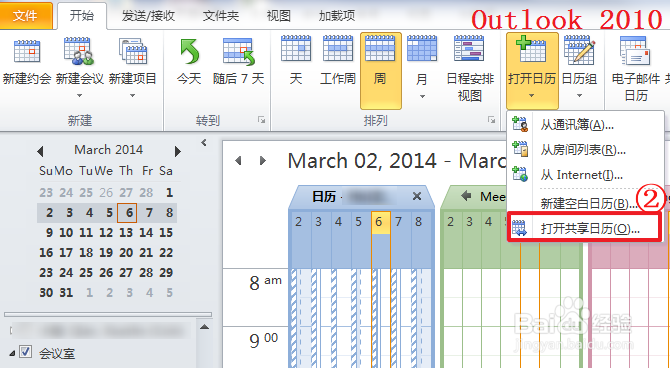Select March 1 in mini calendar
The width and height of the screenshot is (670, 368).
click(x=169, y=192)
